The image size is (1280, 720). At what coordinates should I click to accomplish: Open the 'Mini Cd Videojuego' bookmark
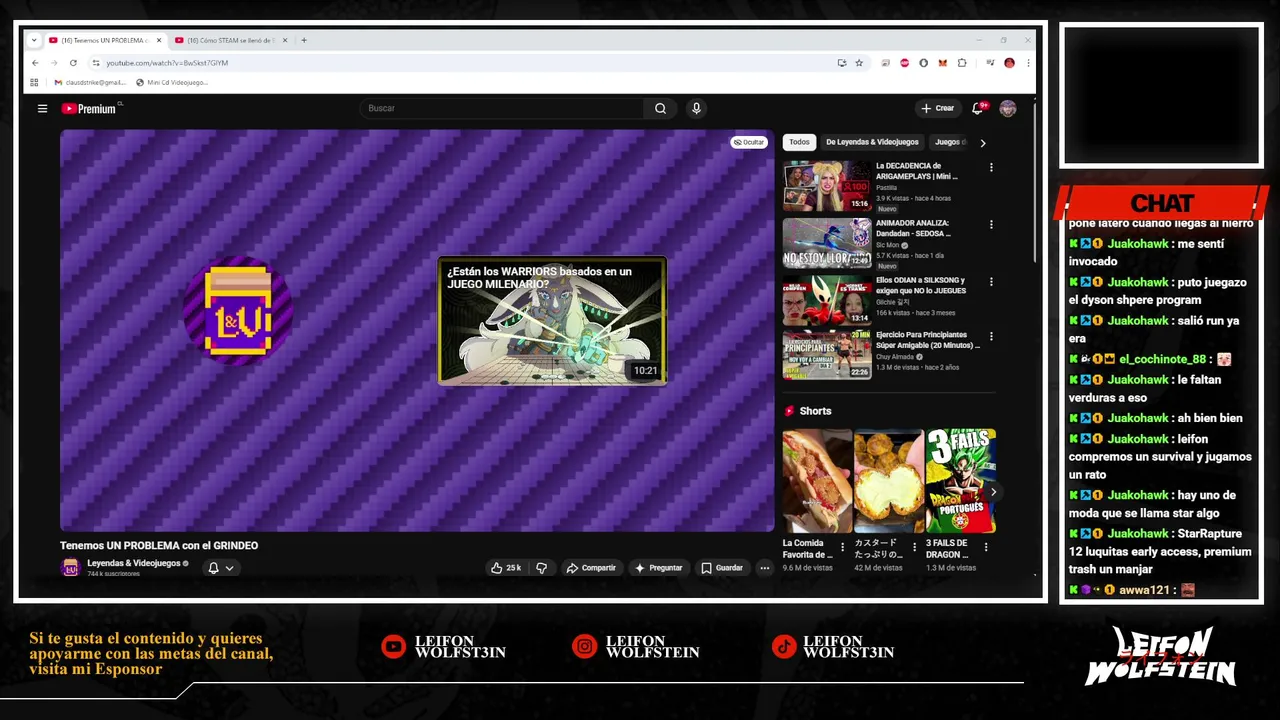[172, 82]
